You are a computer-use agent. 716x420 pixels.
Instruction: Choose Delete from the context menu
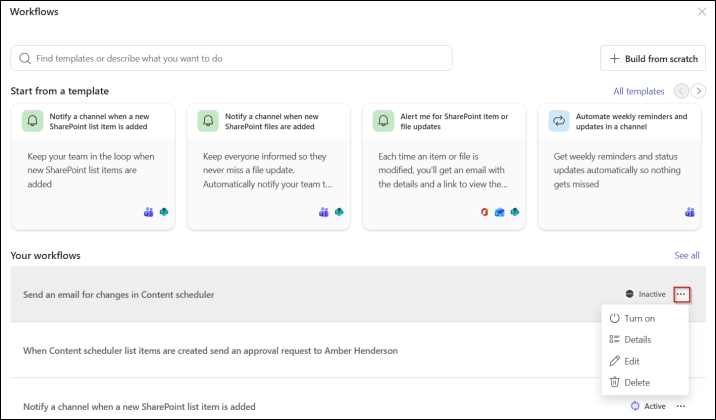[645, 383]
